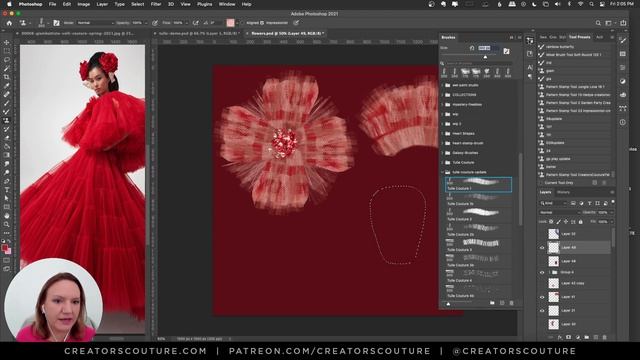Open the Opacity dropdown in options bar
This screenshot has width=640, height=360.
pyautogui.click(x=146, y=23)
